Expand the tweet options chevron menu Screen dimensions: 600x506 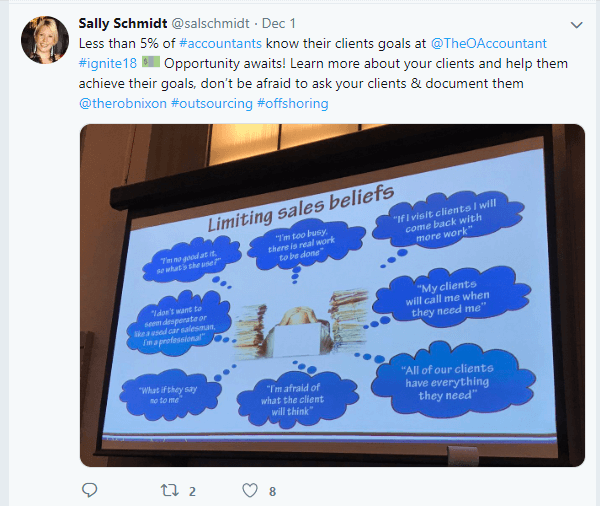pyautogui.click(x=576, y=25)
